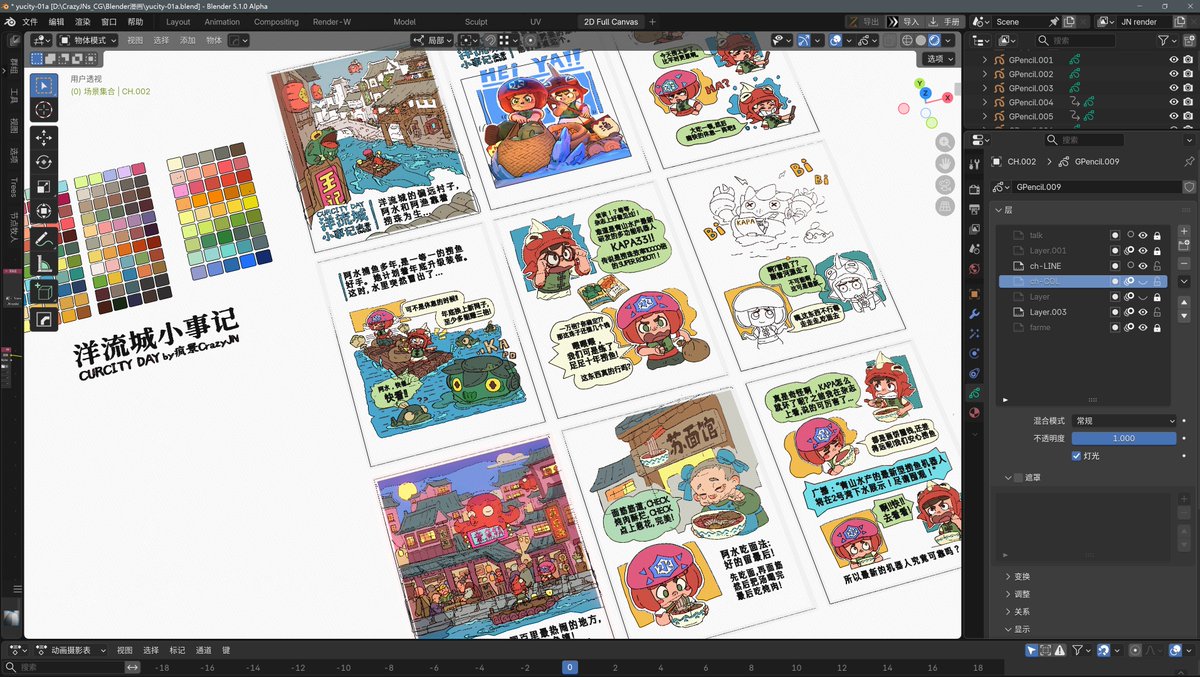Click the 不透明度 opacity slider
The image size is (1200, 677).
point(1124,438)
